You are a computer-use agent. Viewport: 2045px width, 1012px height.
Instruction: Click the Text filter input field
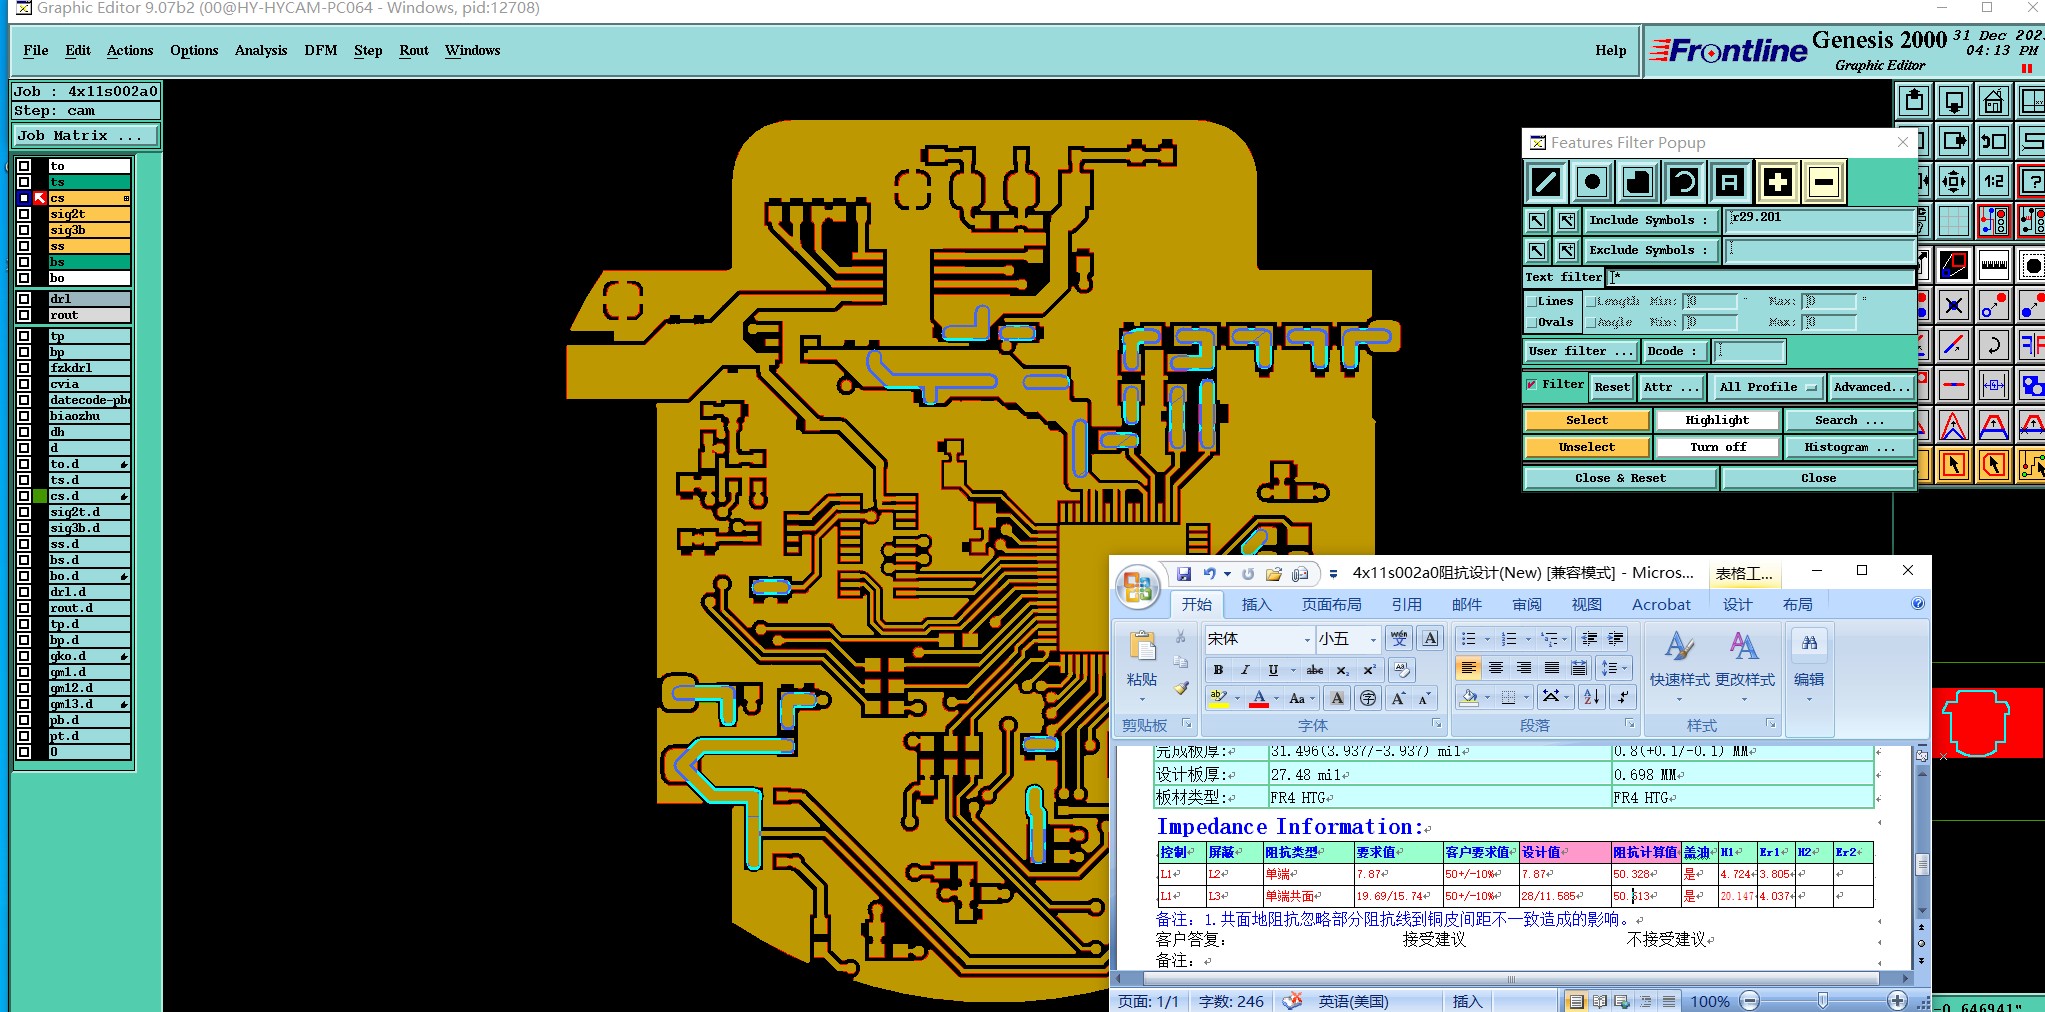tap(1761, 277)
